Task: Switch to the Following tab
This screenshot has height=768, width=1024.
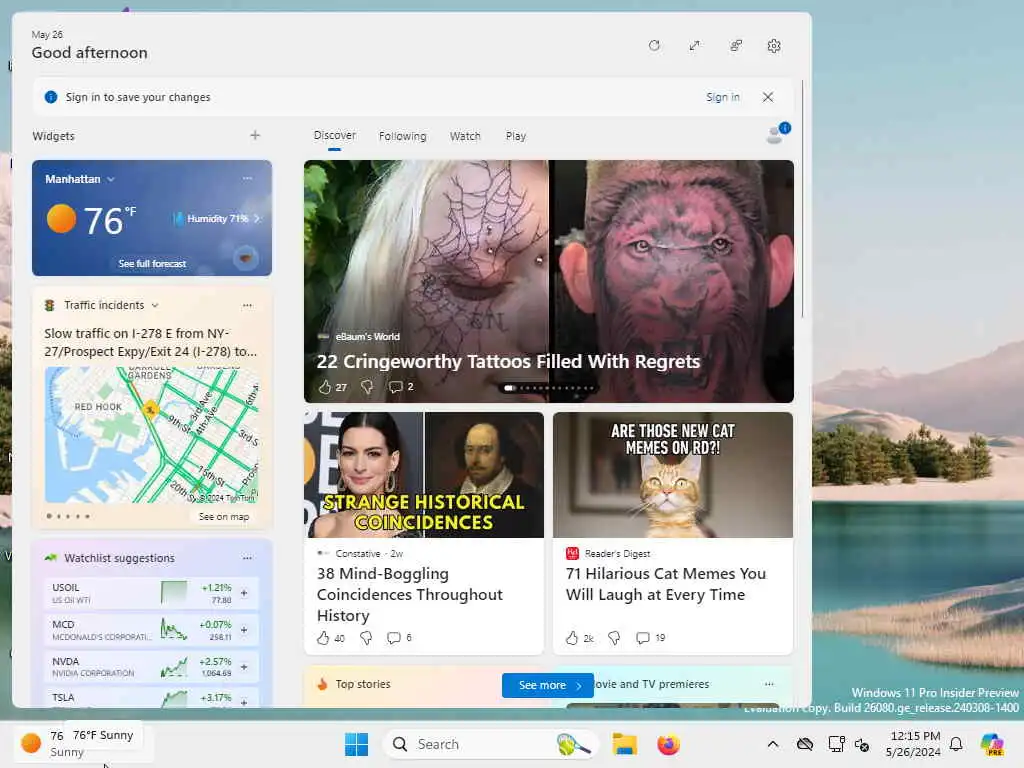Action: (402, 136)
